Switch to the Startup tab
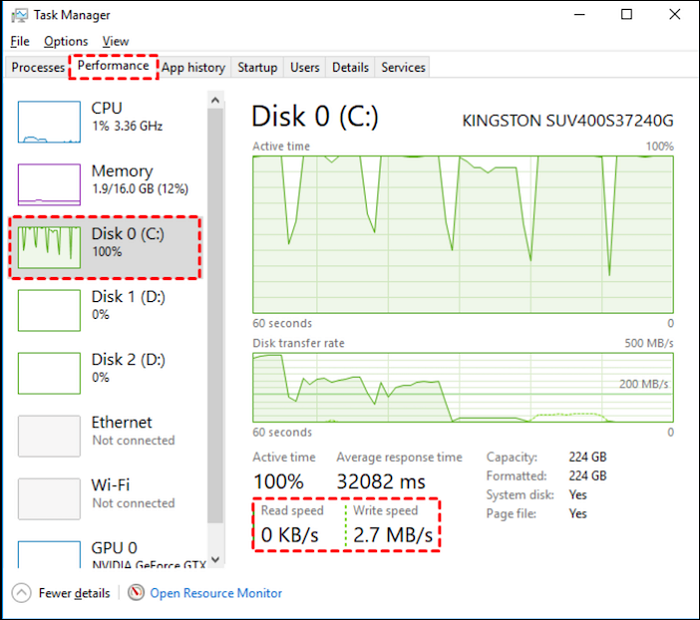Viewport: 700px width, 620px height. (x=257, y=67)
